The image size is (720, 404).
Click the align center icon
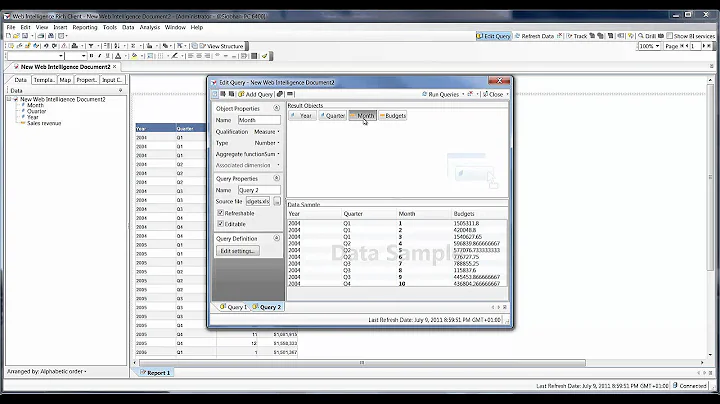click(x=199, y=56)
